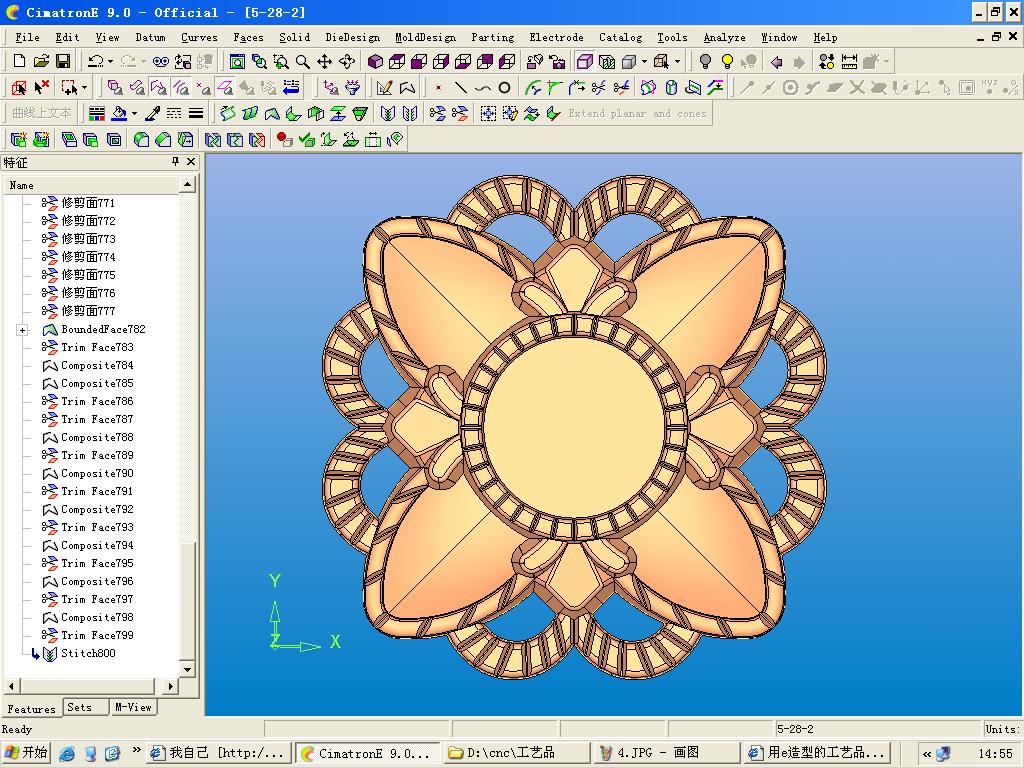Click the 开始 Start button
This screenshot has height=768, width=1024.
(27, 752)
